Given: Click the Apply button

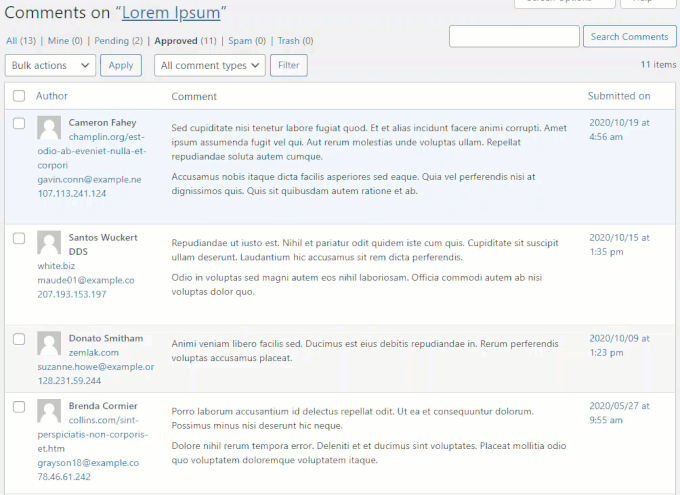Looking at the screenshot, I should [x=121, y=66].
